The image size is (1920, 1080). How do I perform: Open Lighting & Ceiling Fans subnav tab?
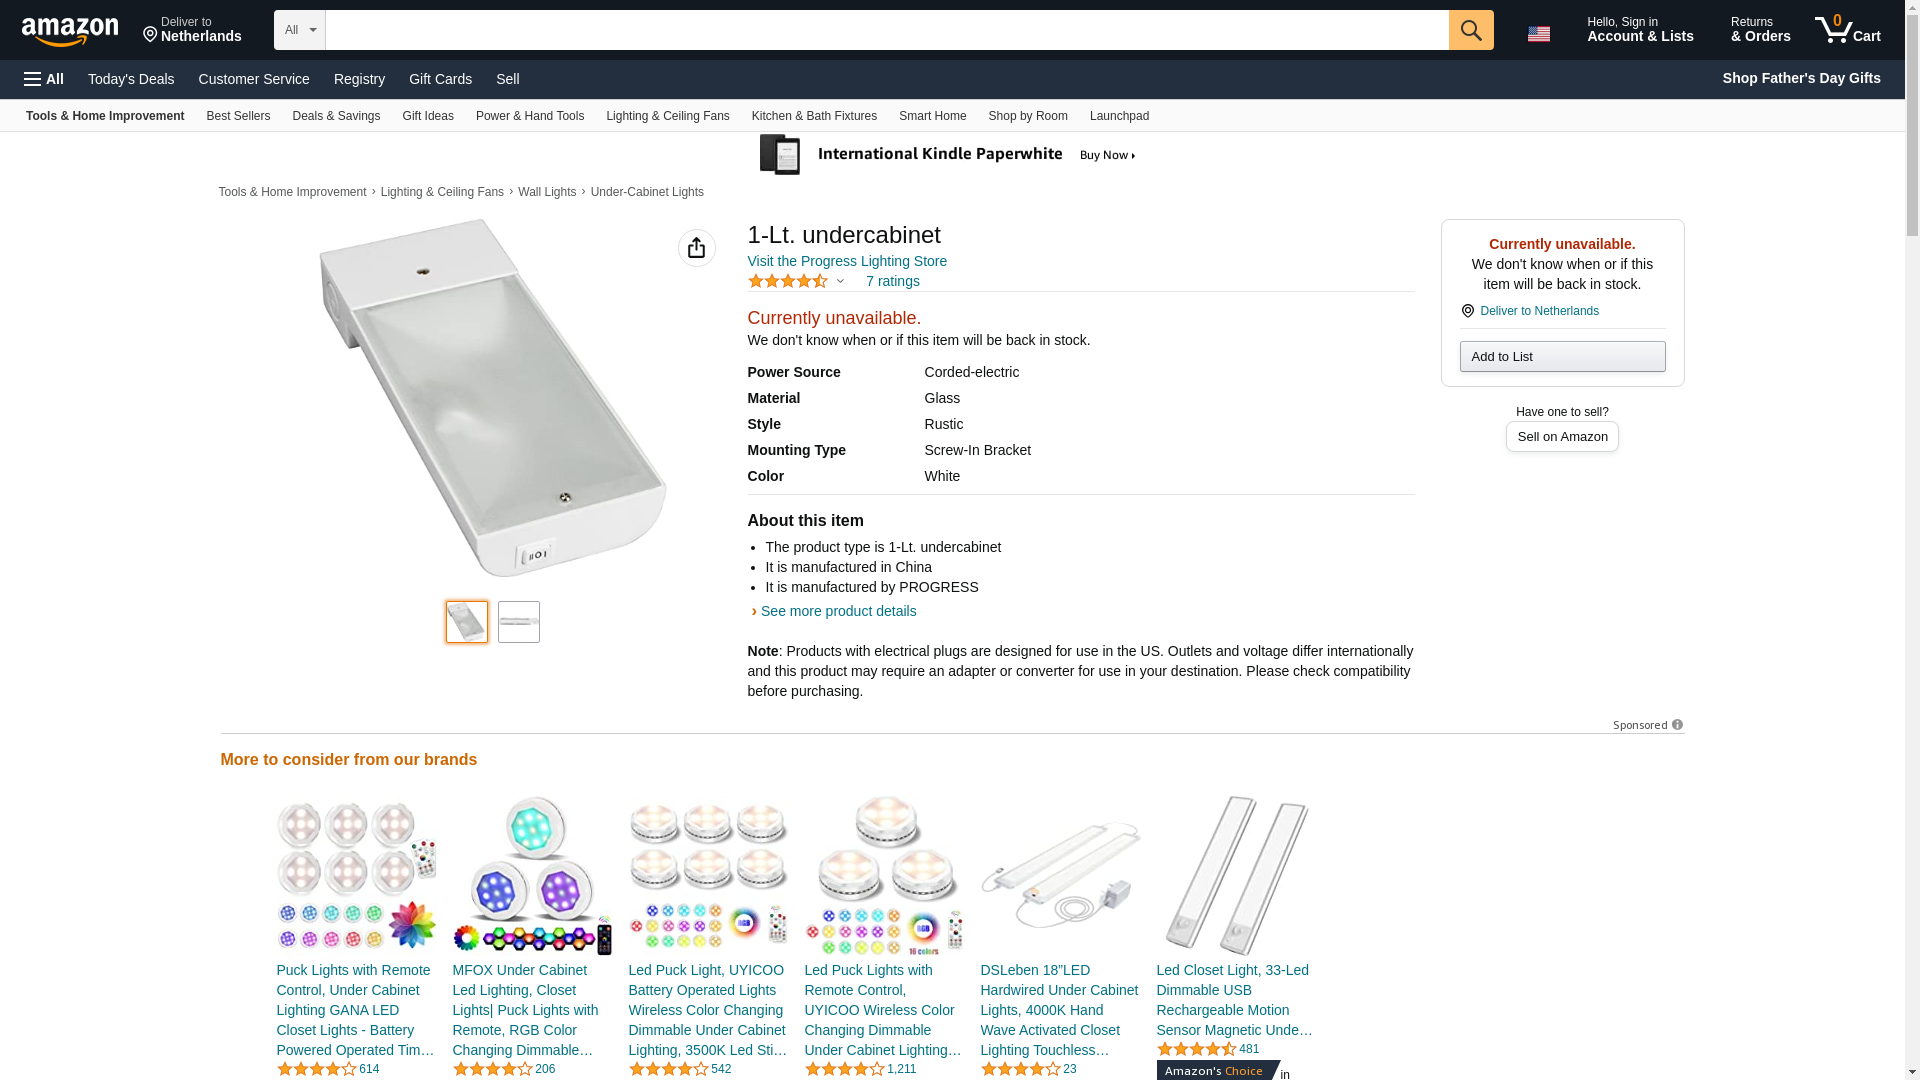(x=667, y=116)
